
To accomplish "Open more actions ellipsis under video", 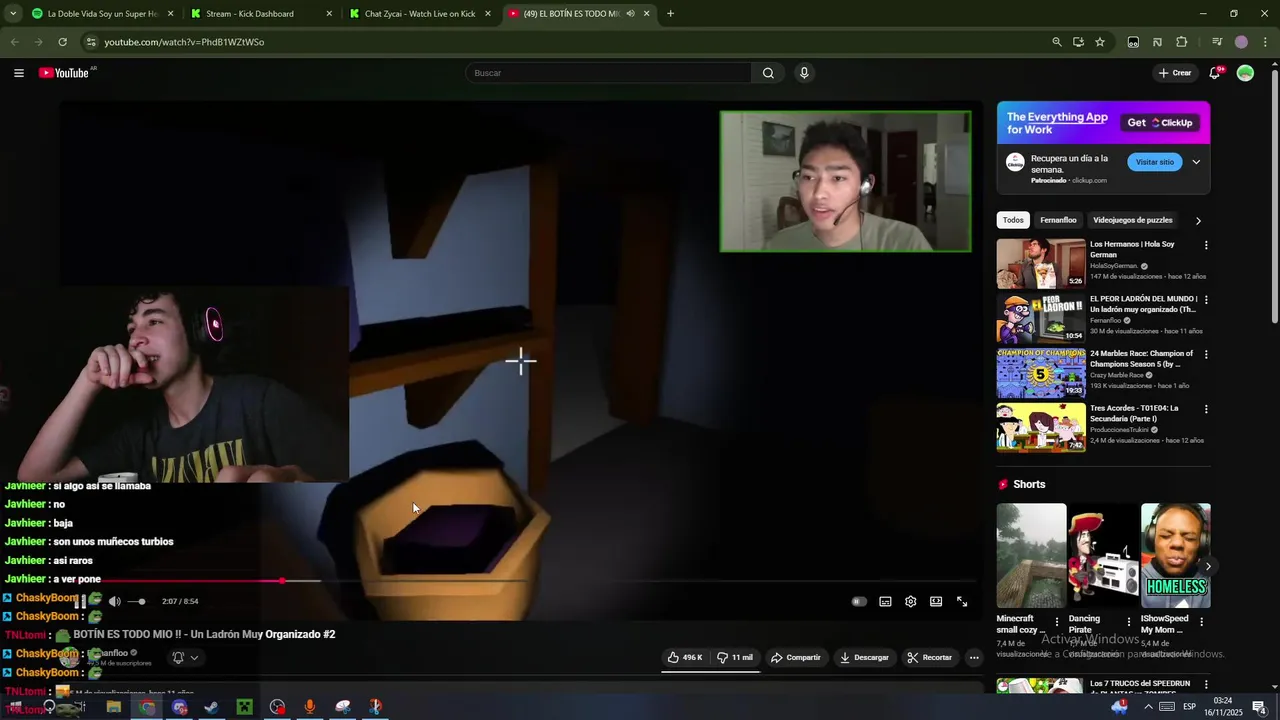I will tap(974, 657).
